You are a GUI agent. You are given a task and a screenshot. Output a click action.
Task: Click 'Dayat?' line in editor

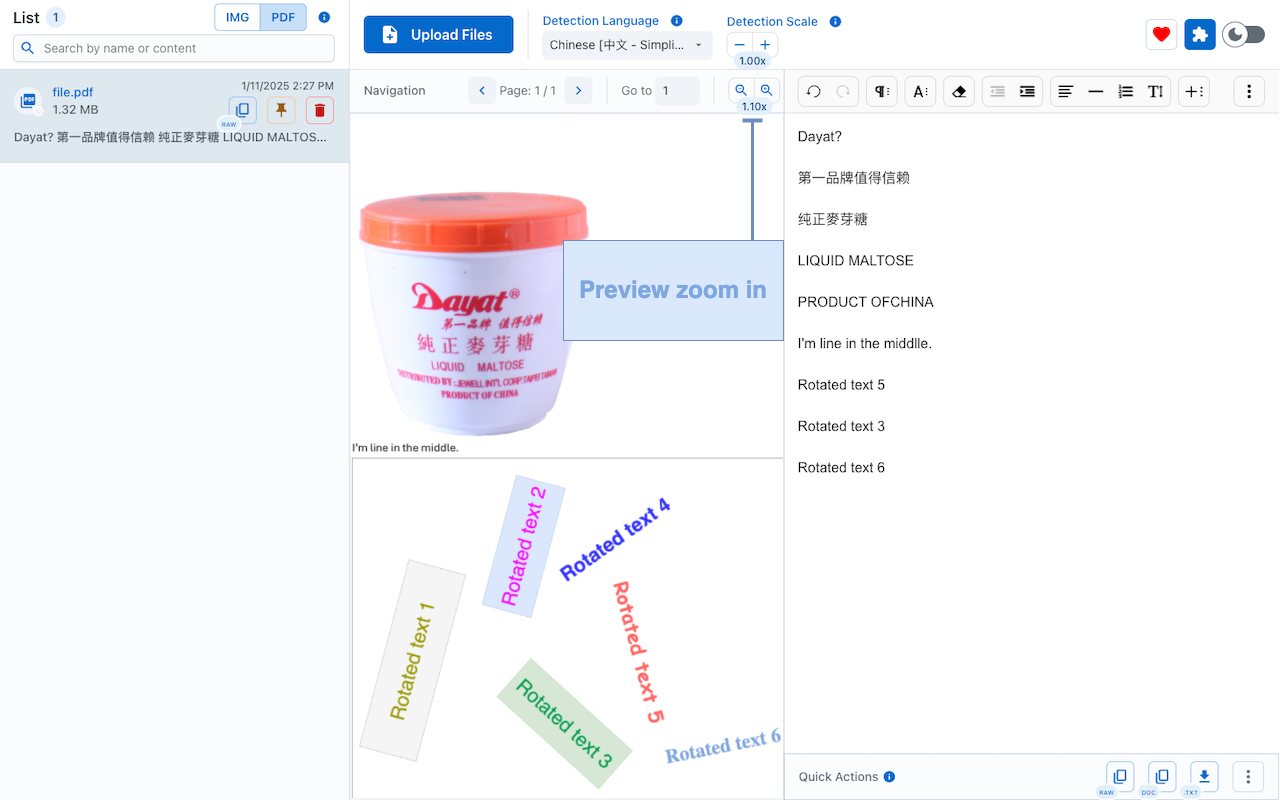820,137
